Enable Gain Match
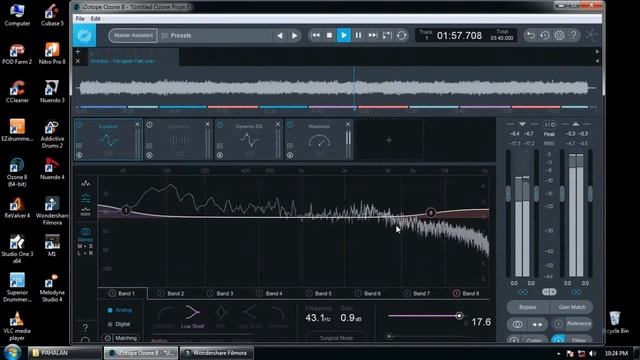Image resolution: width=640 pixels, height=360 pixels. (x=571, y=307)
